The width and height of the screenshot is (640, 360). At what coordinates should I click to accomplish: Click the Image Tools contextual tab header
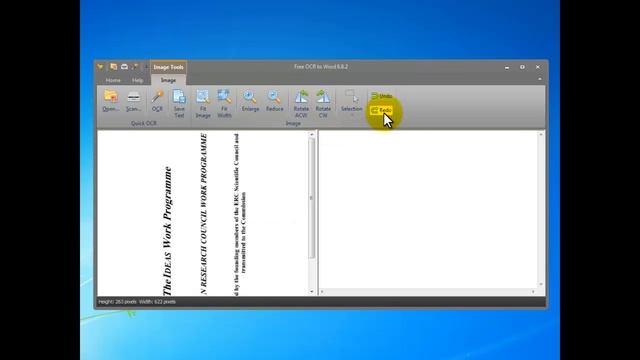point(168,67)
